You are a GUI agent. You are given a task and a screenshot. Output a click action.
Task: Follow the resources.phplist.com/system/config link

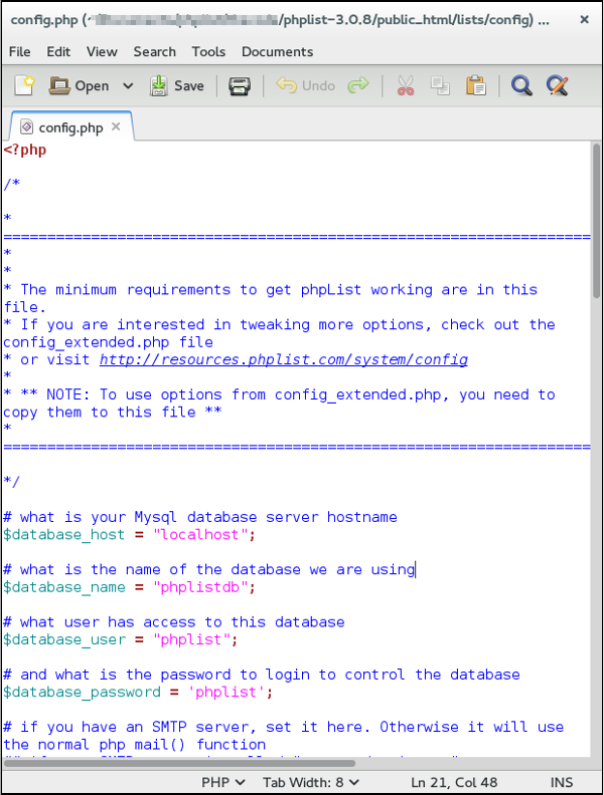tap(283, 360)
